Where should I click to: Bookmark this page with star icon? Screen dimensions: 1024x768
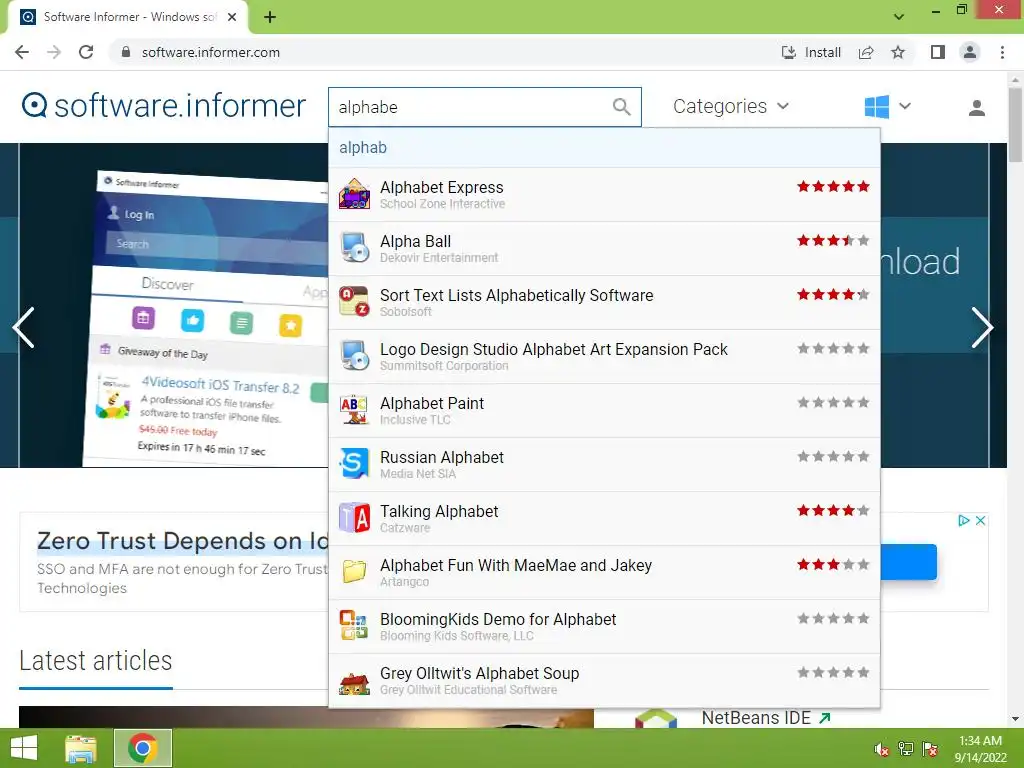coord(898,52)
